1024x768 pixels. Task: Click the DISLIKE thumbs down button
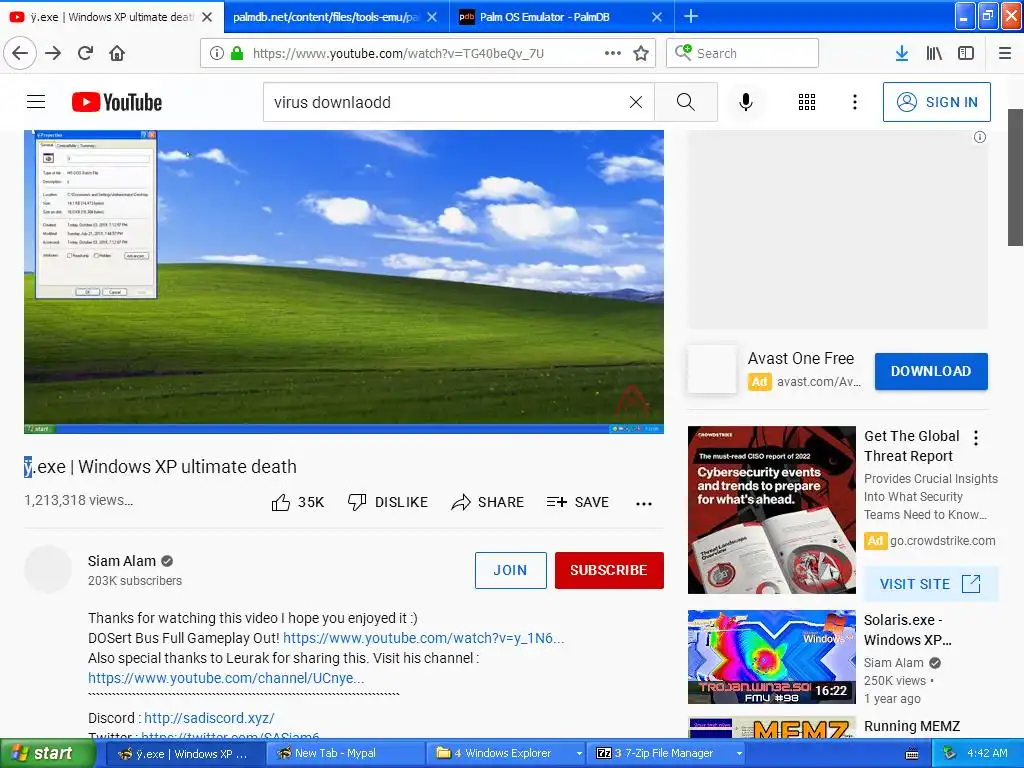pyautogui.click(x=388, y=502)
